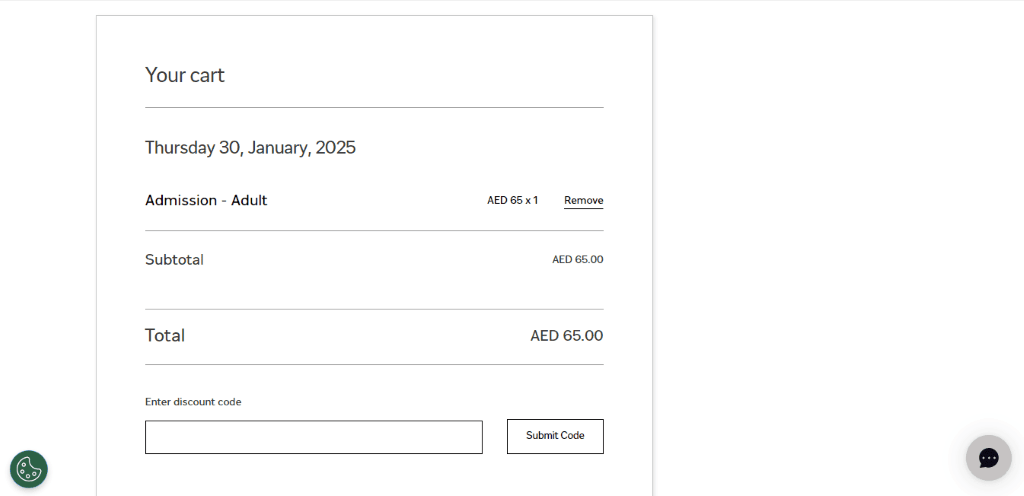This screenshot has width=1024, height=496.
Task: Click the 'Your cart' heading
Action: coord(184,75)
